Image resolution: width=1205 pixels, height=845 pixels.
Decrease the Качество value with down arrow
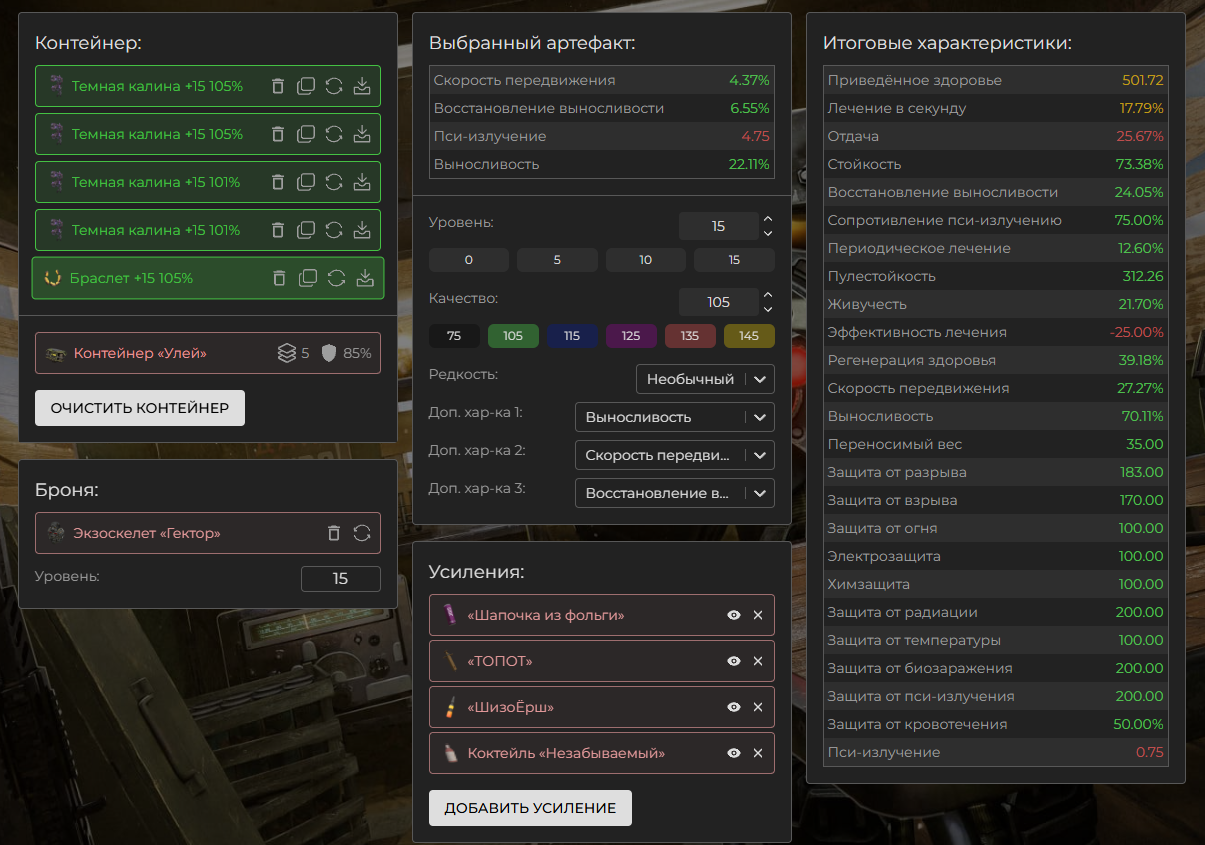767,309
